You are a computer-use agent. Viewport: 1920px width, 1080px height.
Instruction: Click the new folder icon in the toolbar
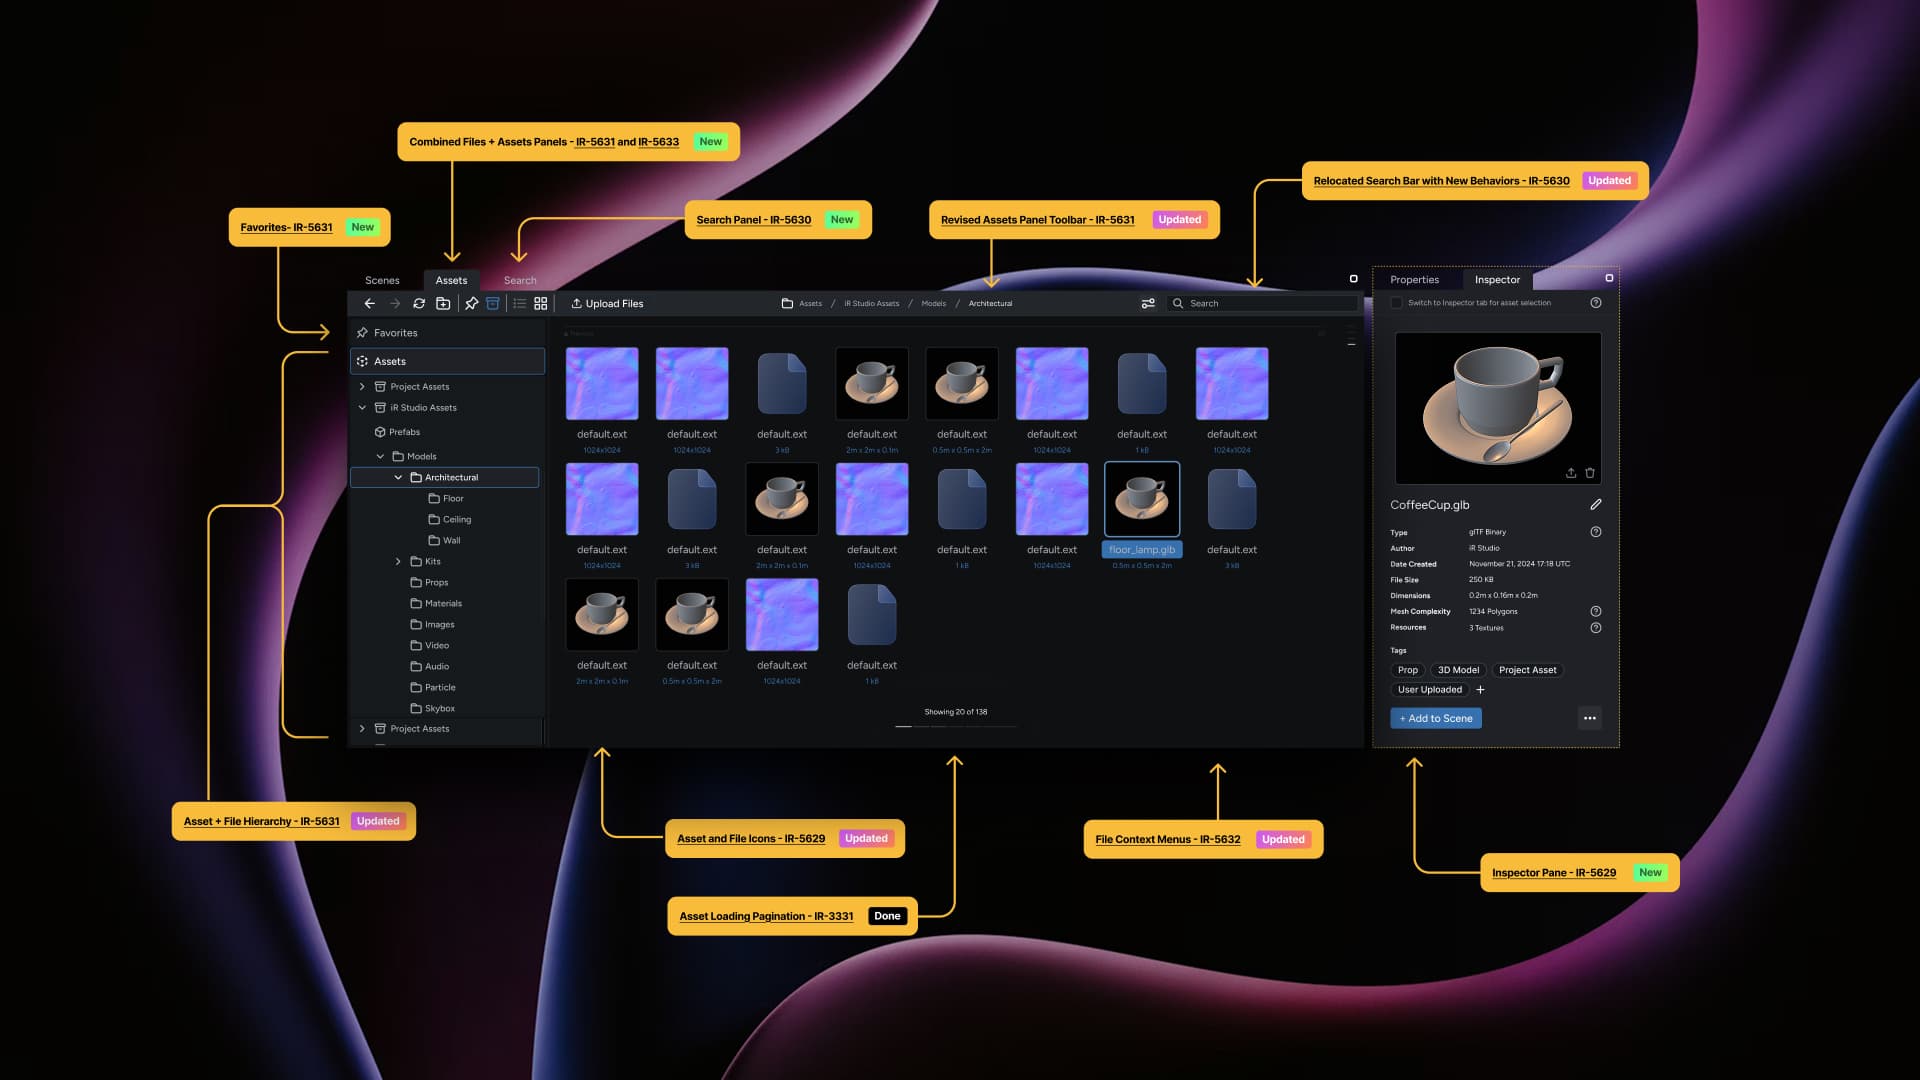[444, 303]
